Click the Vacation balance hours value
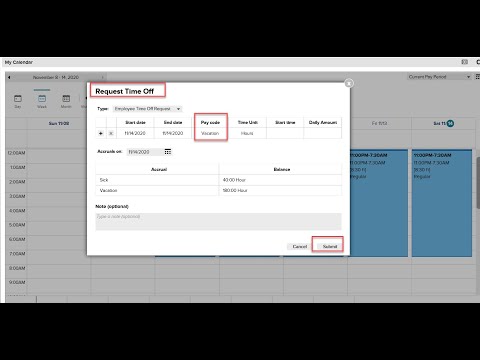The image size is (480, 360). 235,190
